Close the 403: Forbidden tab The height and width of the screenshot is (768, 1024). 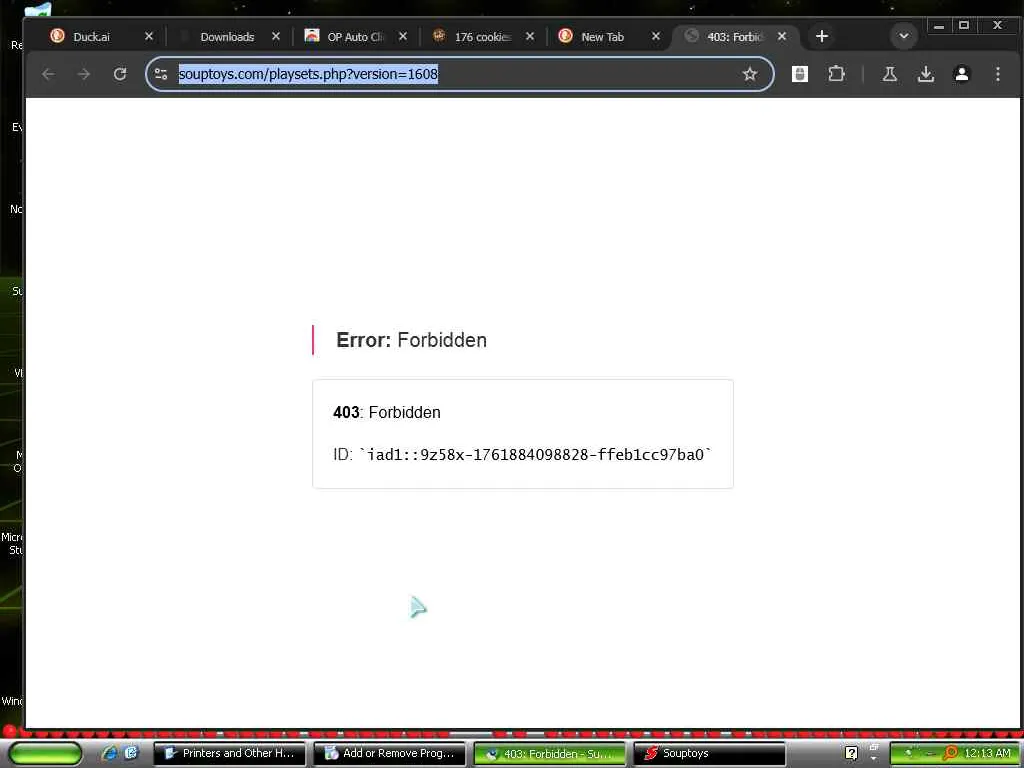[782, 37]
